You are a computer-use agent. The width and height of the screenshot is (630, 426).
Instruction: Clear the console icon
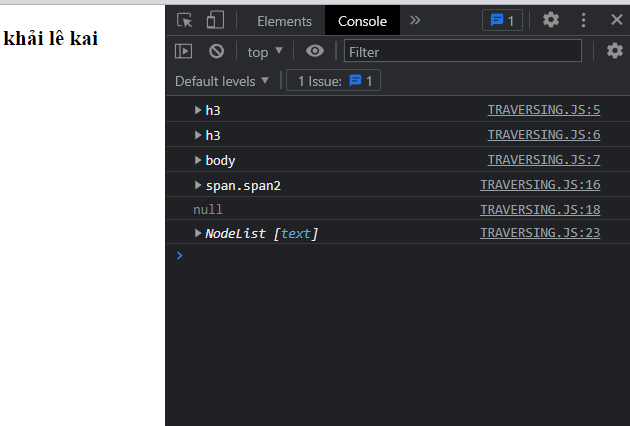click(217, 51)
